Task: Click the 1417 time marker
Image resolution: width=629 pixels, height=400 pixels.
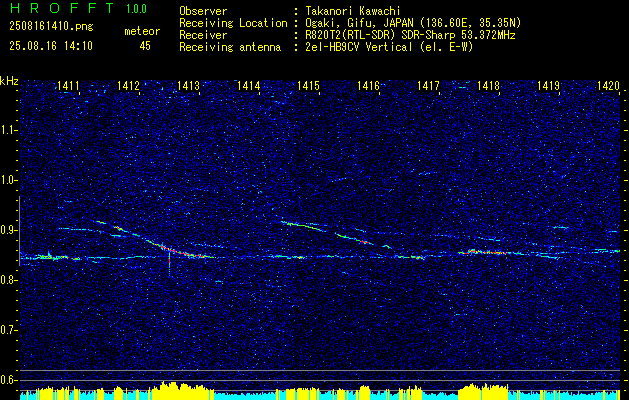Action: tap(428, 85)
